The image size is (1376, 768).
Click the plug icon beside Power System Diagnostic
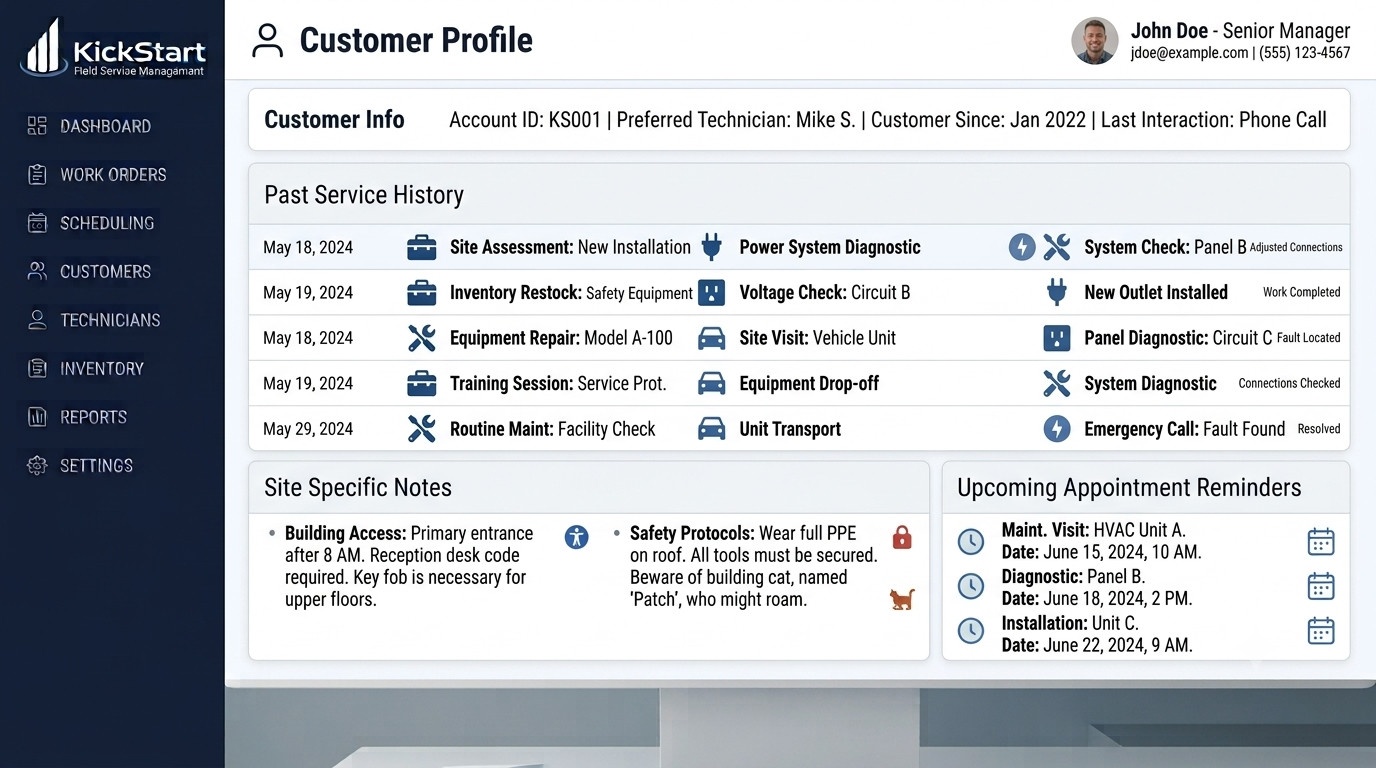(711, 247)
